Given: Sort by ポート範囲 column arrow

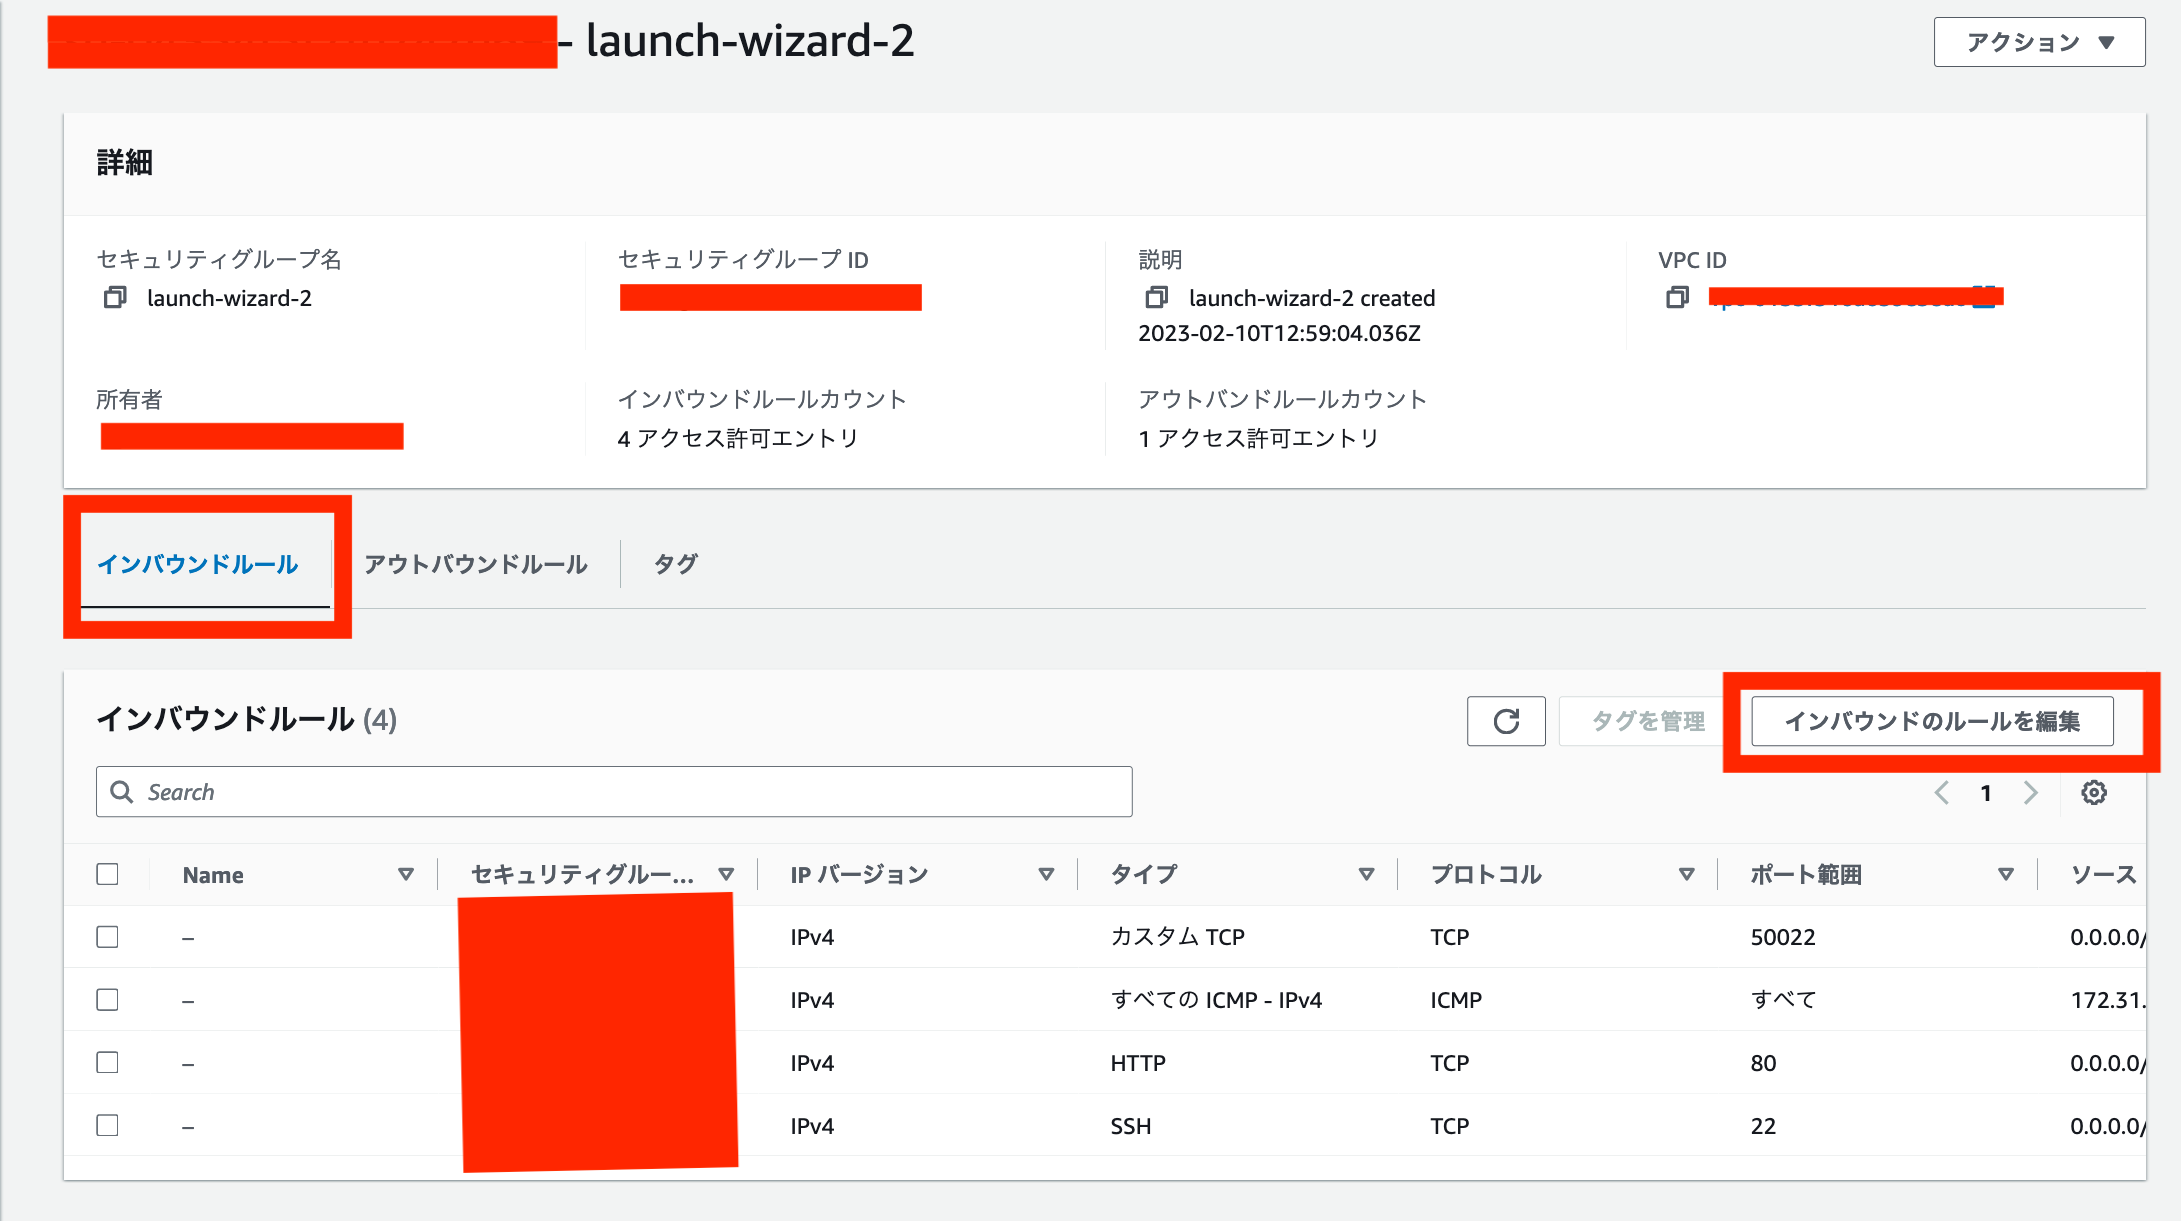Looking at the screenshot, I should pos(2005,875).
